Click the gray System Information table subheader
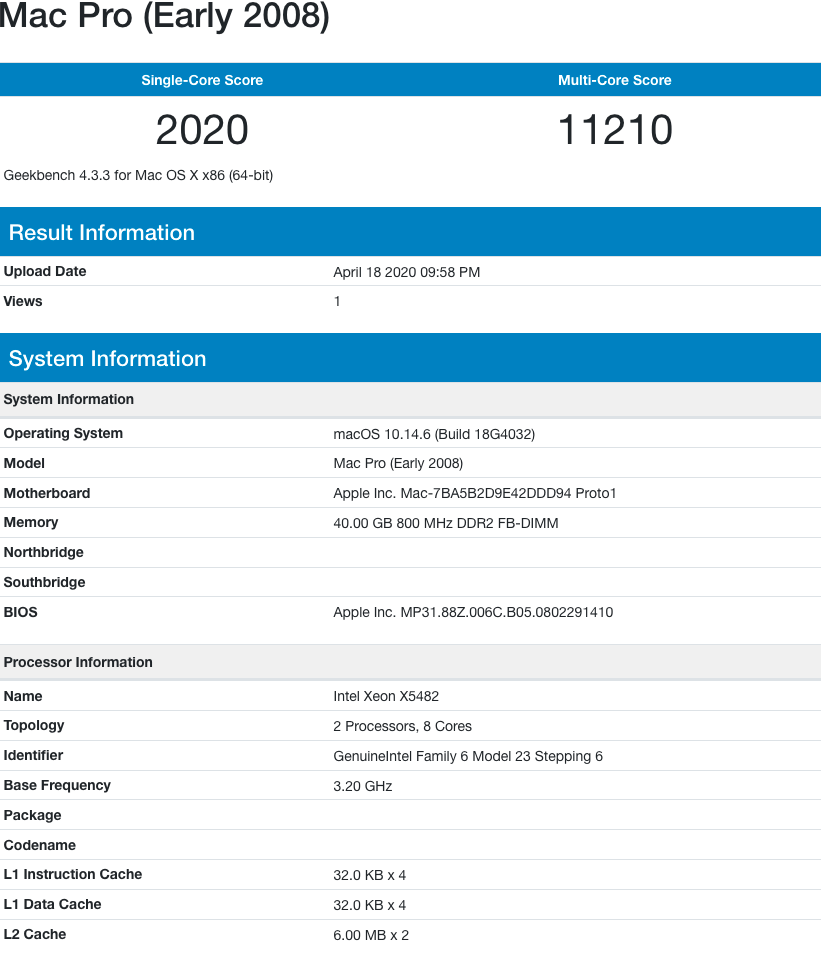The width and height of the screenshot is (821, 964). click(x=410, y=399)
